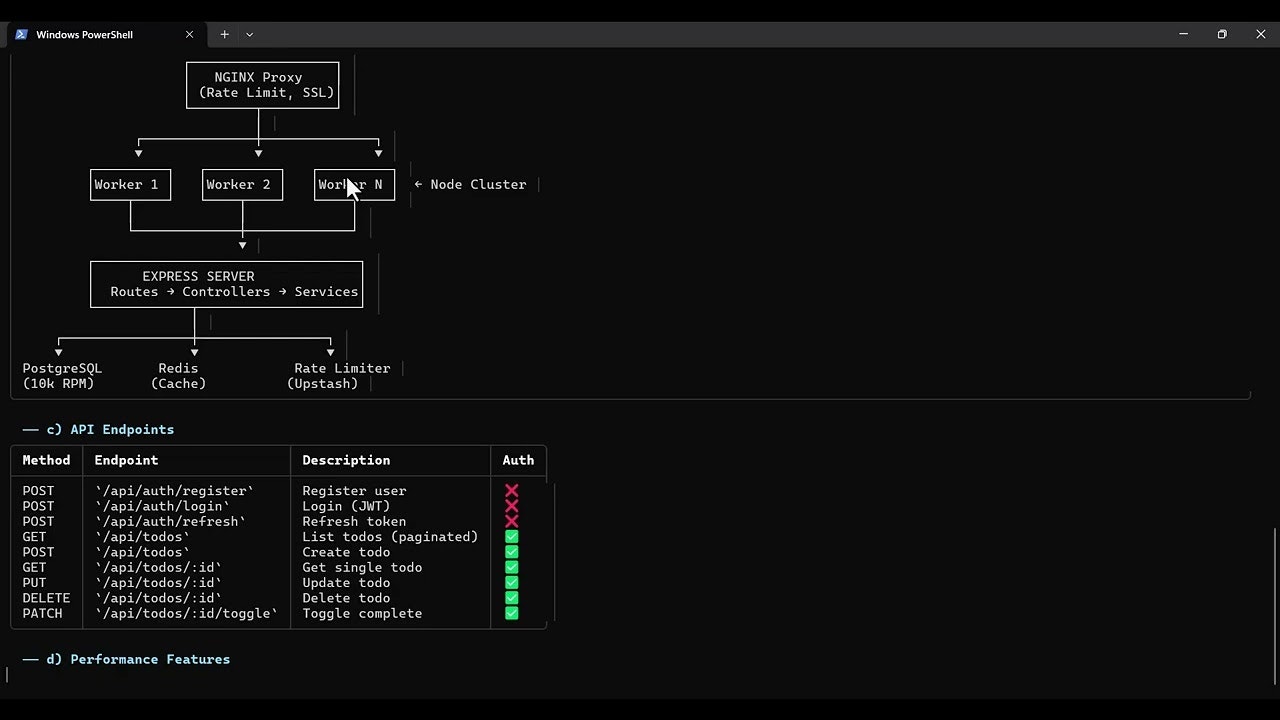Click the "Login (JWT)" description

point(346,506)
